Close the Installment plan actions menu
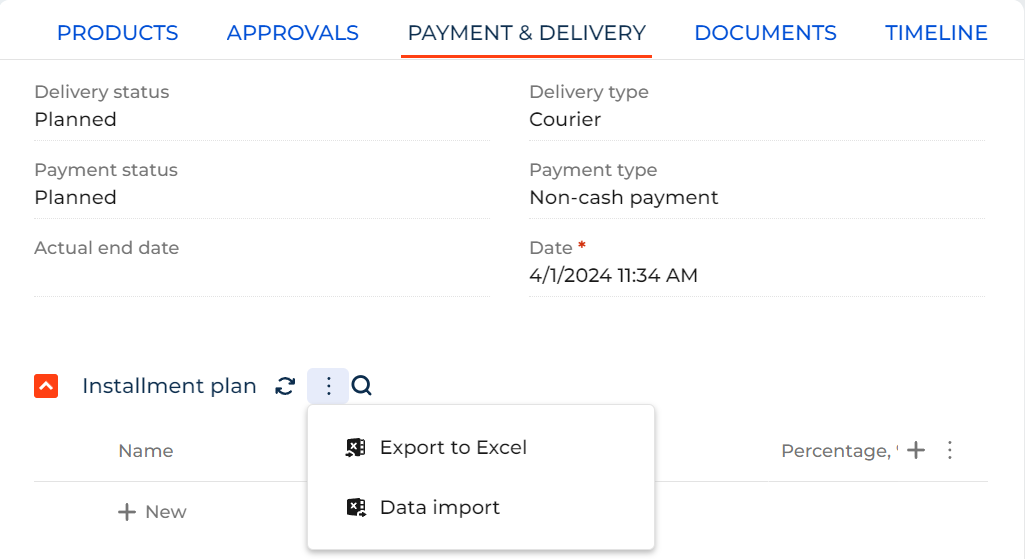The width and height of the screenshot is (1025, 559). tap(328, 386)
